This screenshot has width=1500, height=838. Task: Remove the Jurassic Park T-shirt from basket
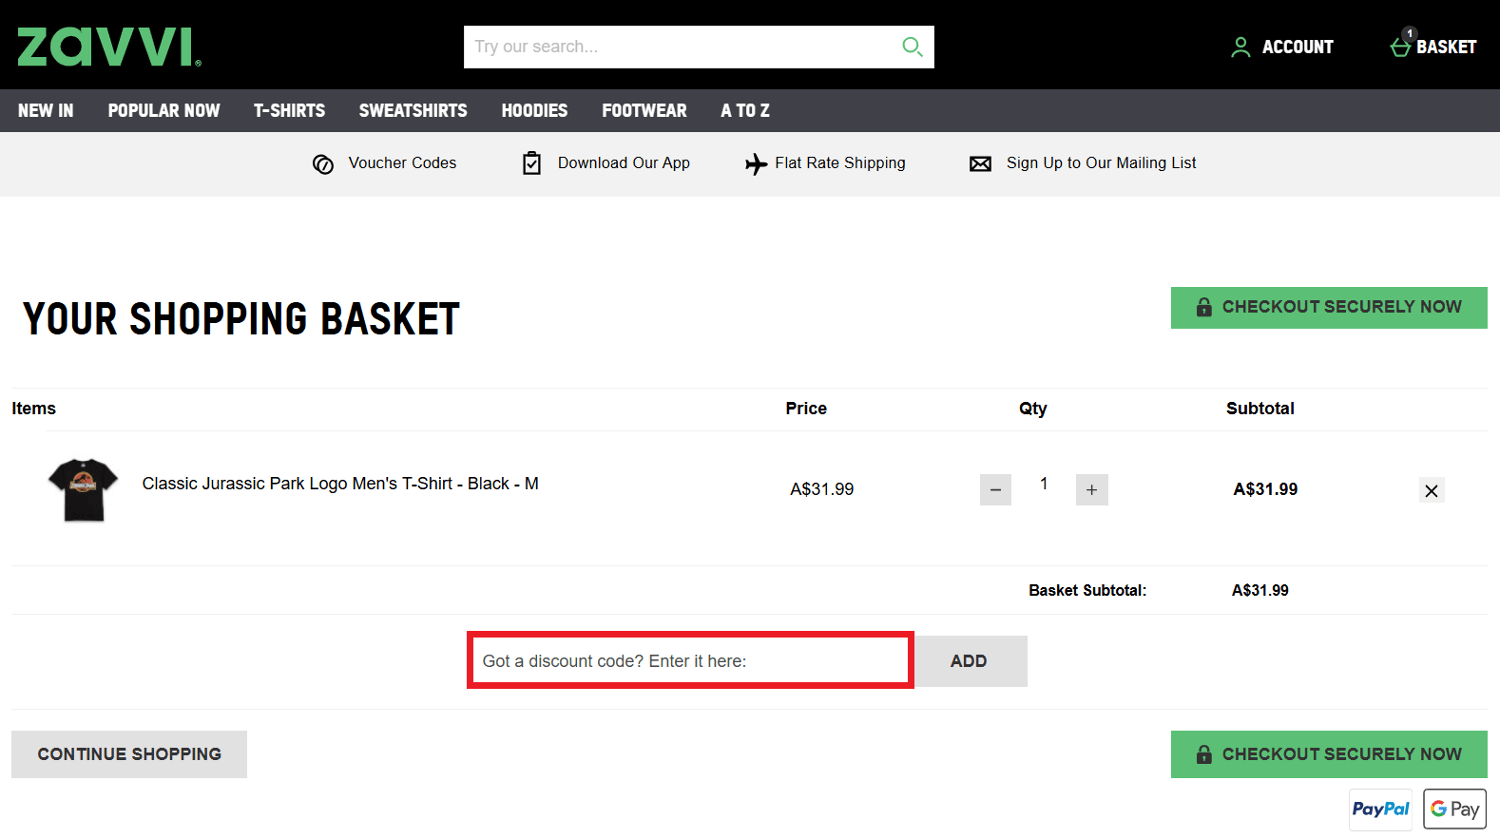click(x=1431, y=490)
